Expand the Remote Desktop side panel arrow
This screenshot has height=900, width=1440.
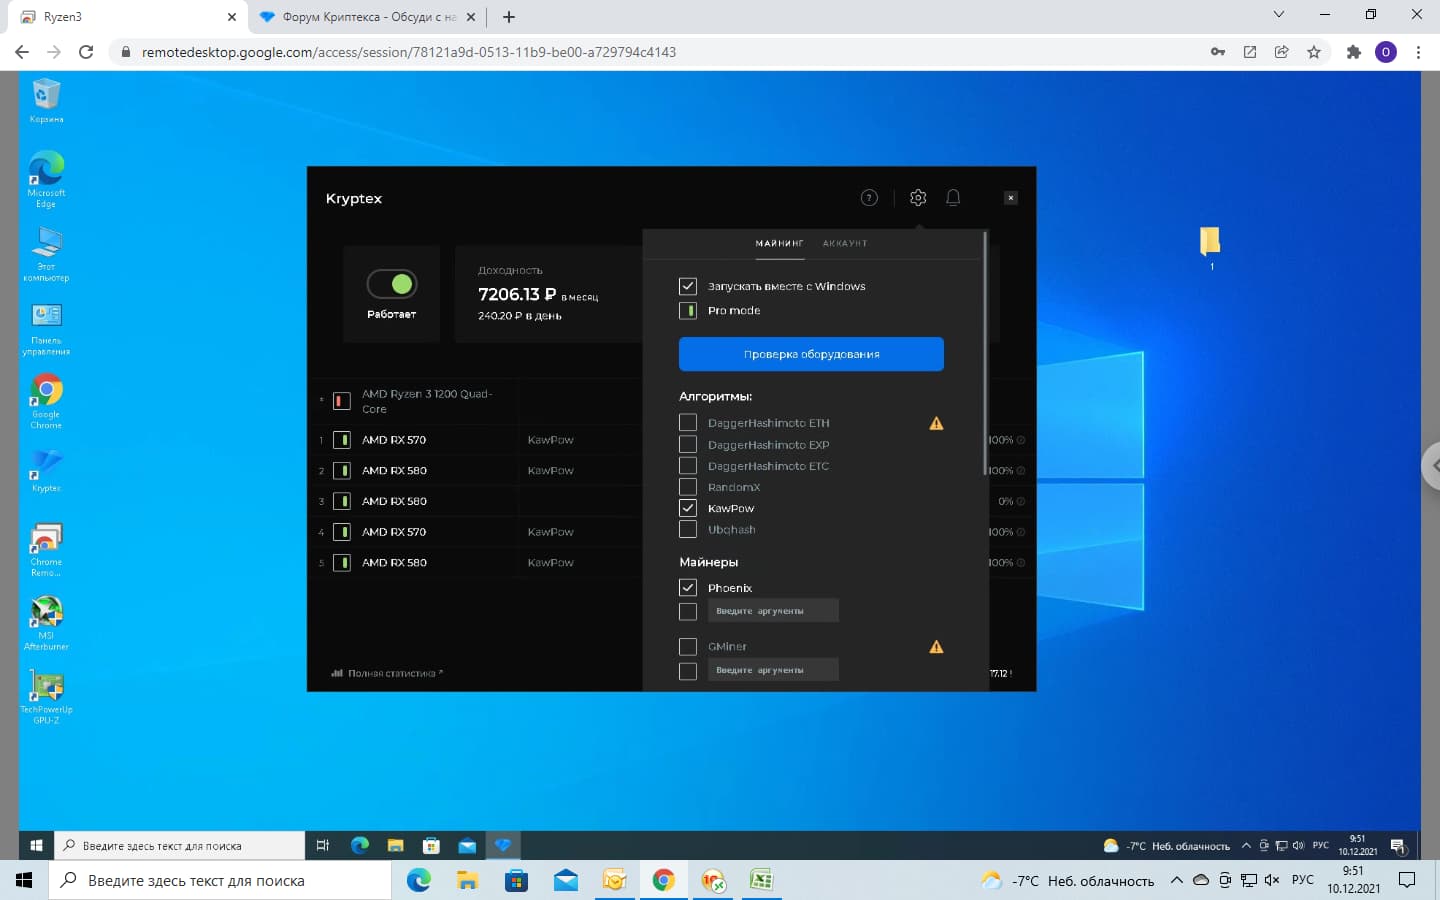coord(1431,465)
